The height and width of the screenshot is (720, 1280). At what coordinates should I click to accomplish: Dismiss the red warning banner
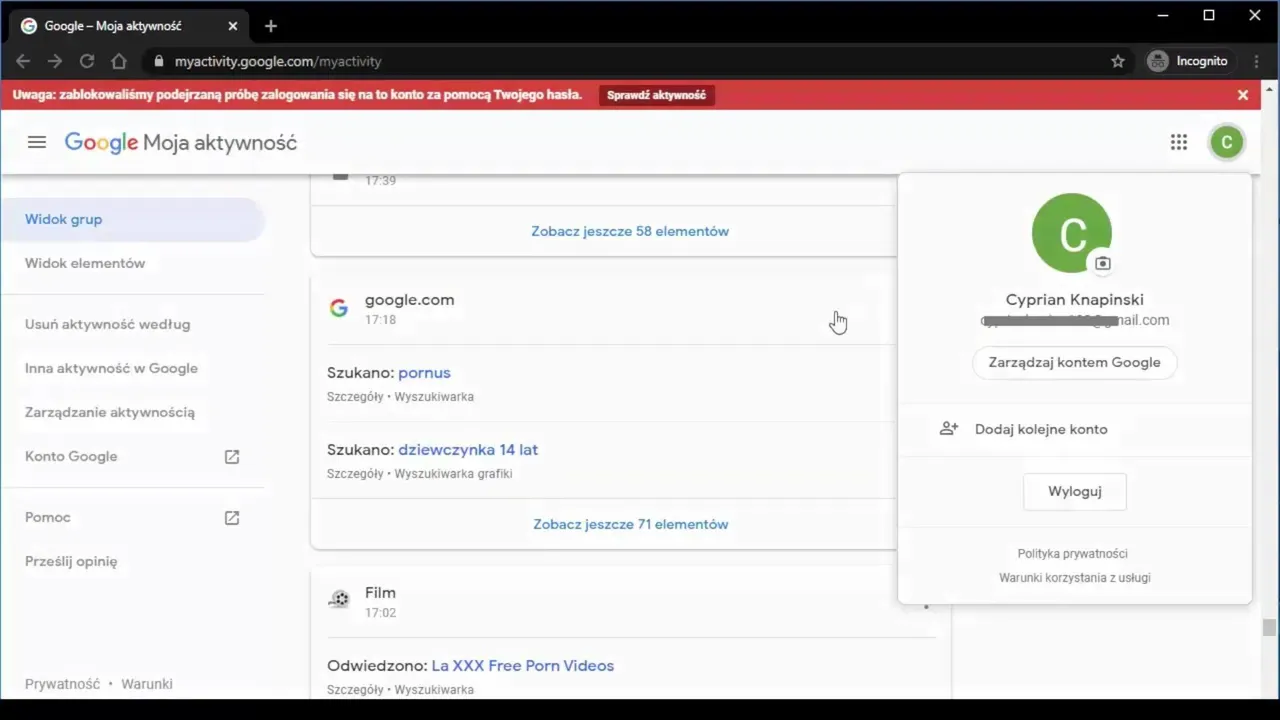click(1243, 95)
